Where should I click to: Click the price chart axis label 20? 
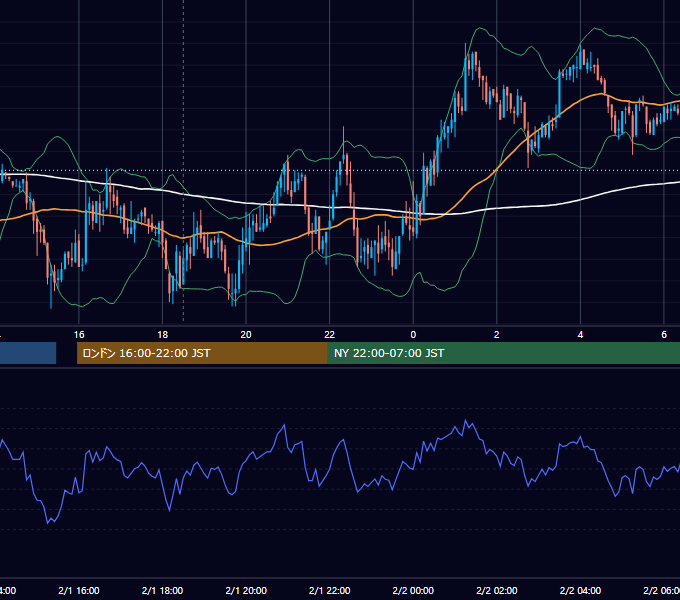[x=246, y=334]
